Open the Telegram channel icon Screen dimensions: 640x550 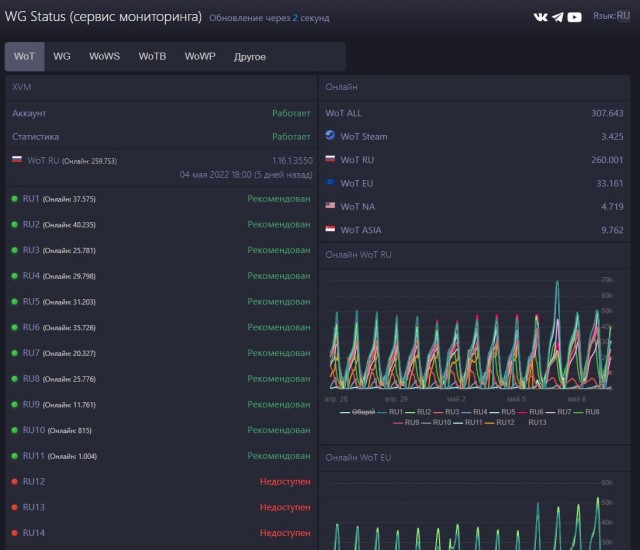point(558,17)
